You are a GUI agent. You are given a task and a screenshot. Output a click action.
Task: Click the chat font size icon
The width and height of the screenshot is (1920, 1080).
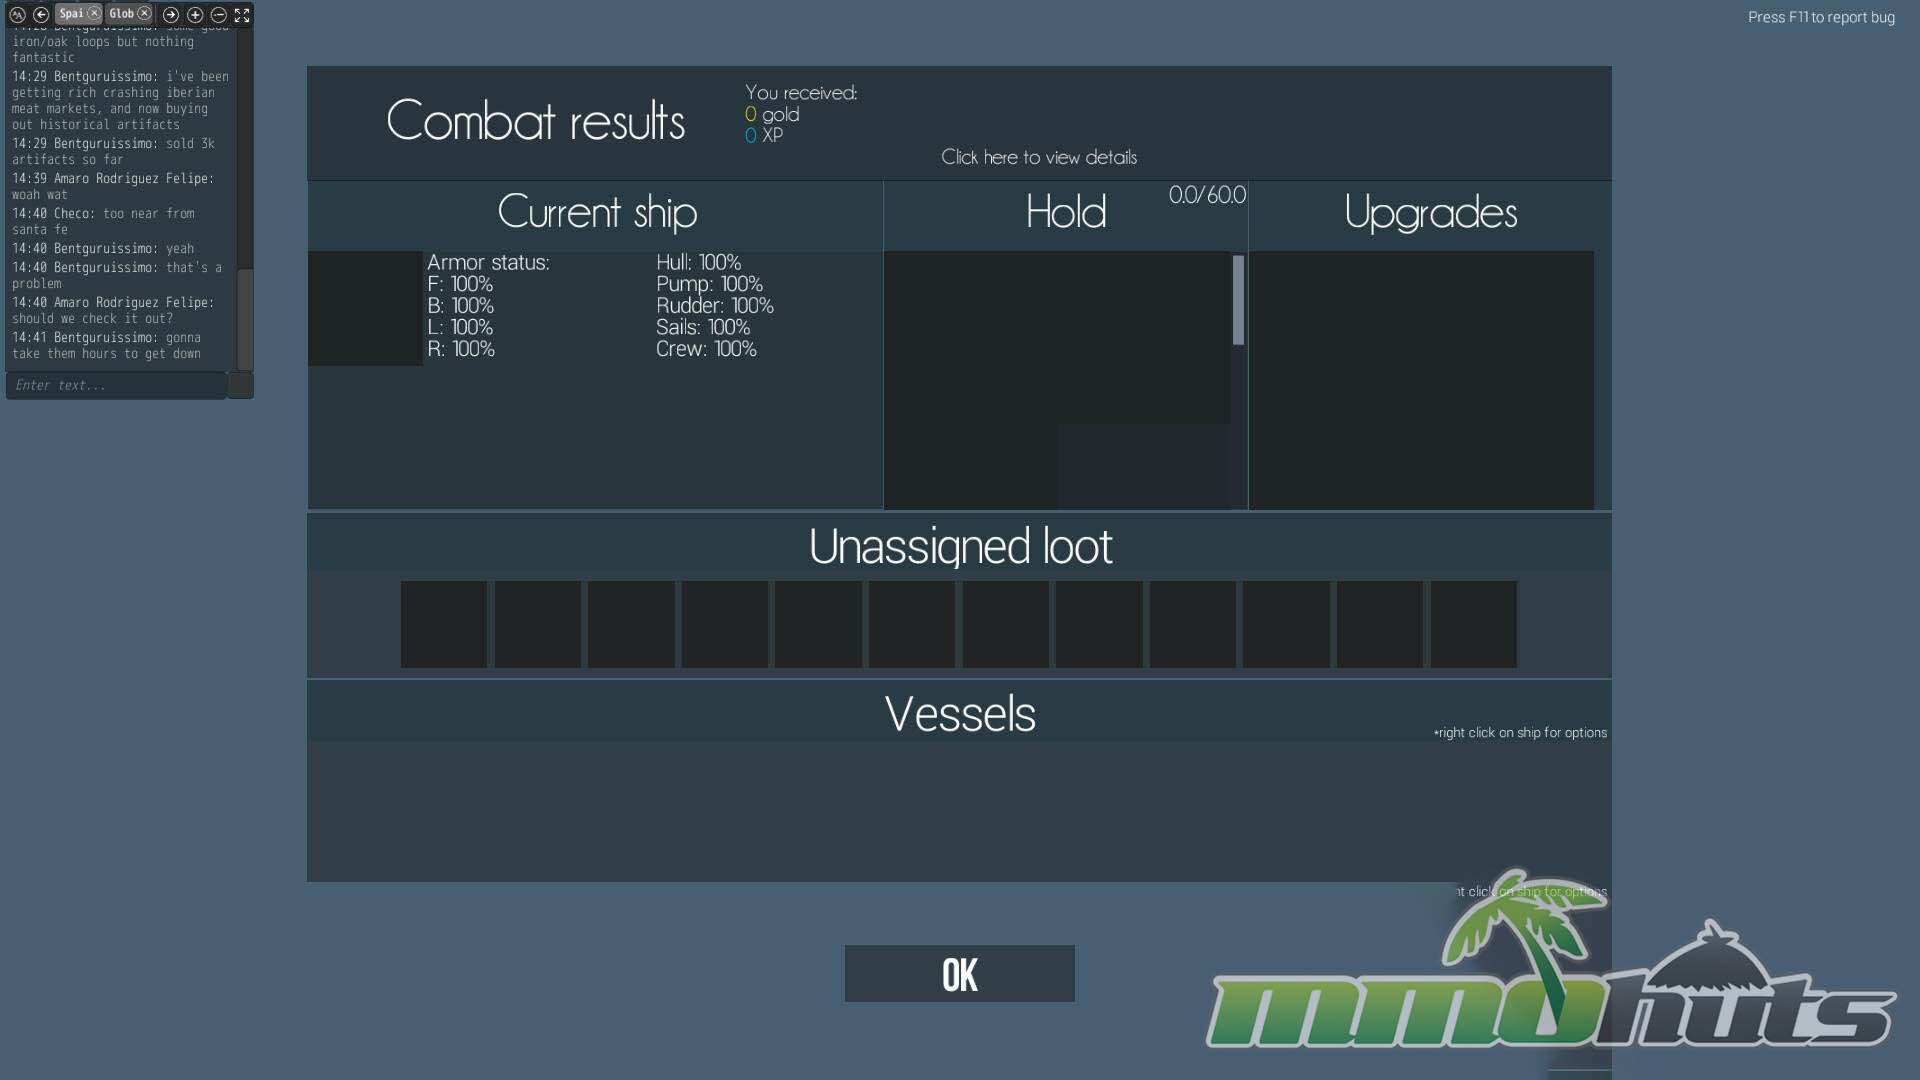pyautogui.click(x=17, y=14)
